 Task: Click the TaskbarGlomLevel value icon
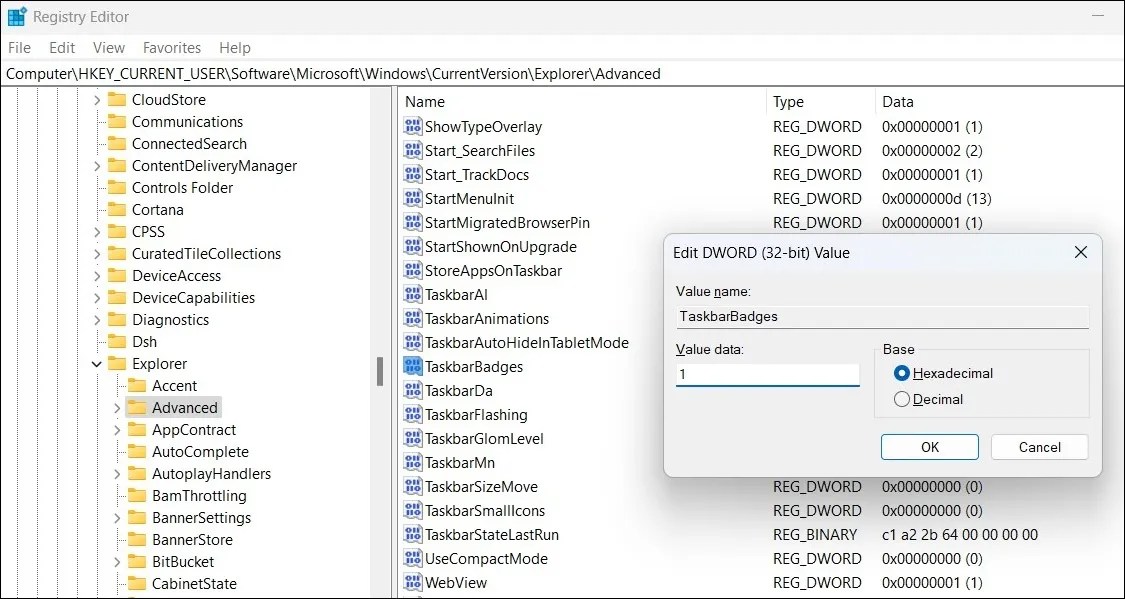point(413,439)
